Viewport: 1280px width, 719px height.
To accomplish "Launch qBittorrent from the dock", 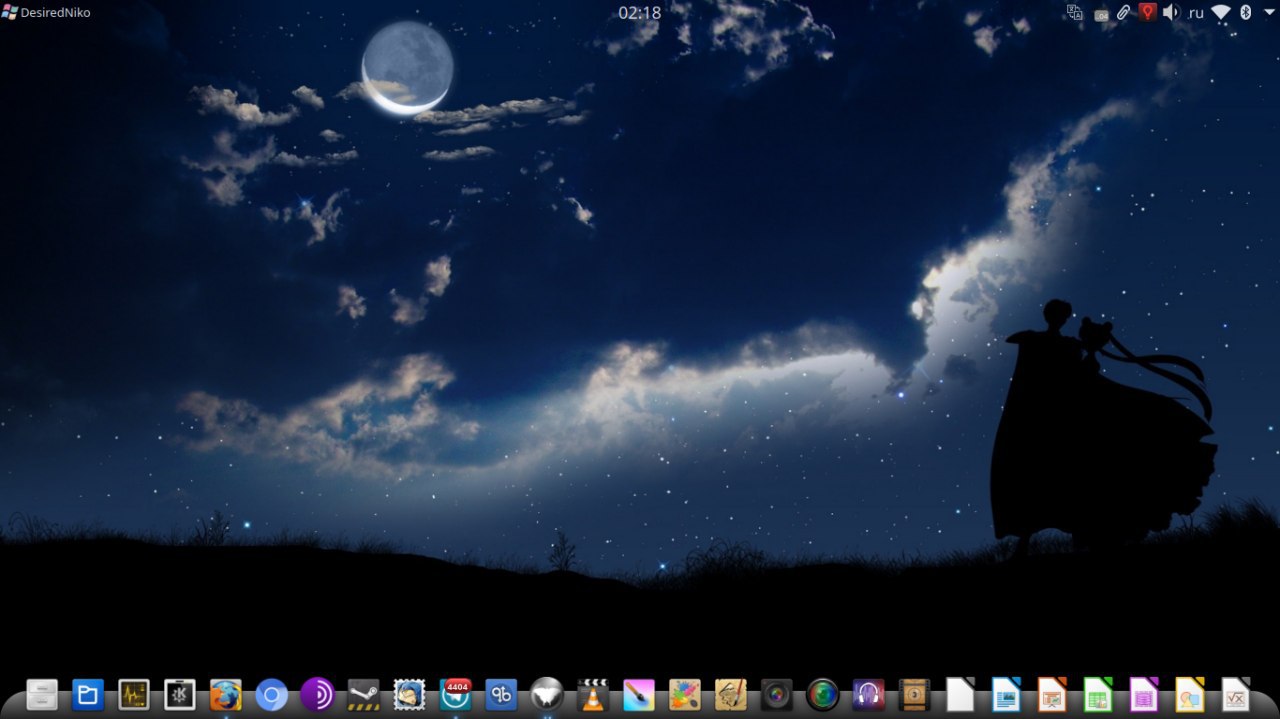I will (x=501, y=694).
